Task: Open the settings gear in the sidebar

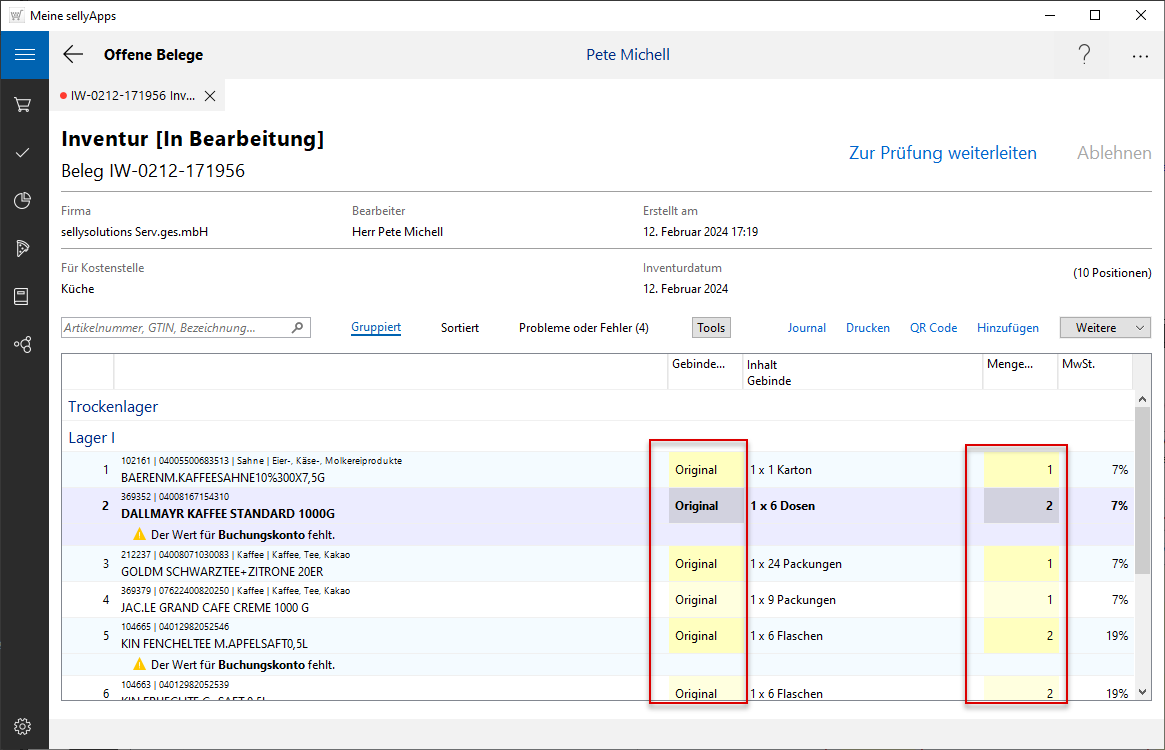Action: click(x=24, y=726)
